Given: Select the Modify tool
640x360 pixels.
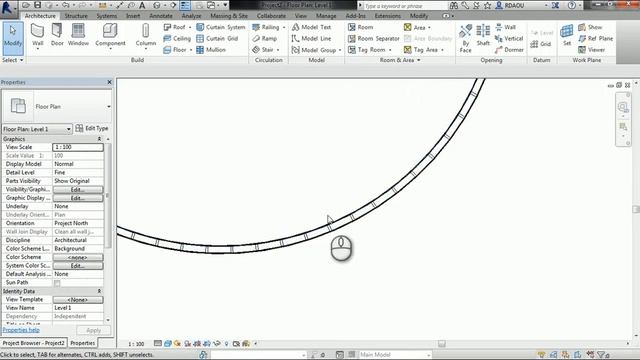Looking at the screenshot, I should tap(13, 38).
